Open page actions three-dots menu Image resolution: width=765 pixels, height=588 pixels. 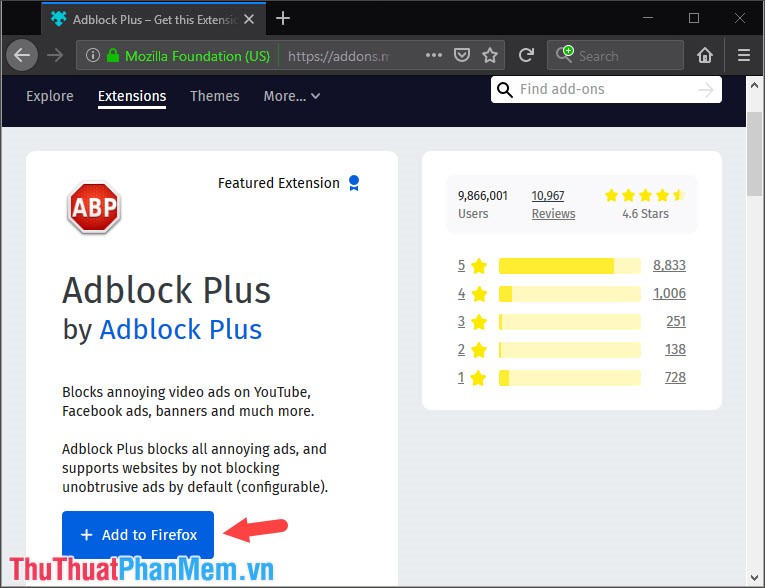coord(434,55)
